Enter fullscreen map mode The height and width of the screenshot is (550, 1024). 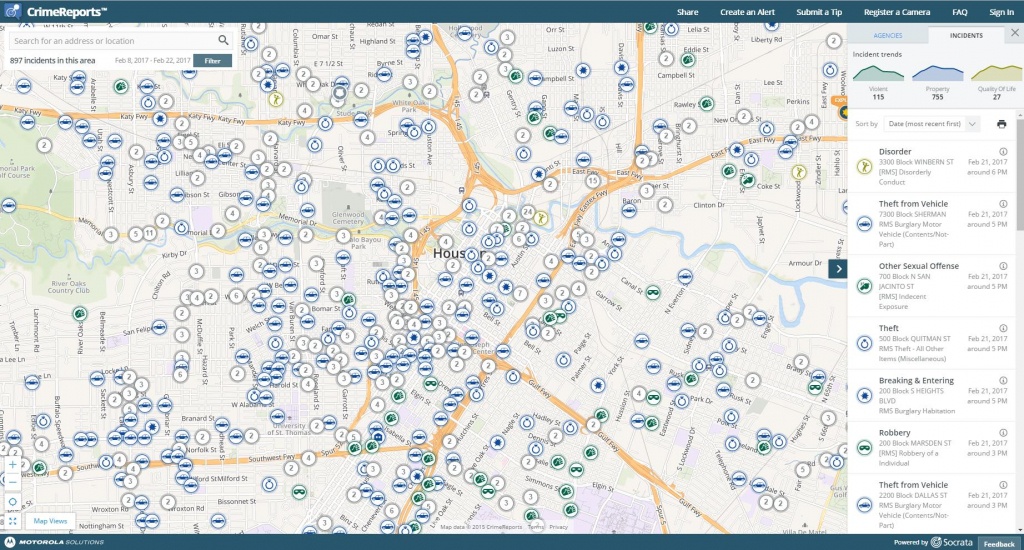12,521
